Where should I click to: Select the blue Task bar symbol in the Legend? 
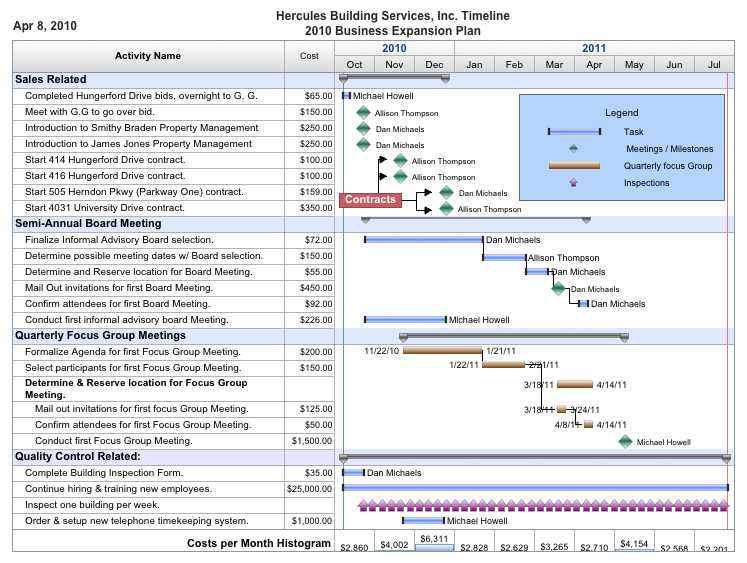pyautogui.click(x=574, y=132)
